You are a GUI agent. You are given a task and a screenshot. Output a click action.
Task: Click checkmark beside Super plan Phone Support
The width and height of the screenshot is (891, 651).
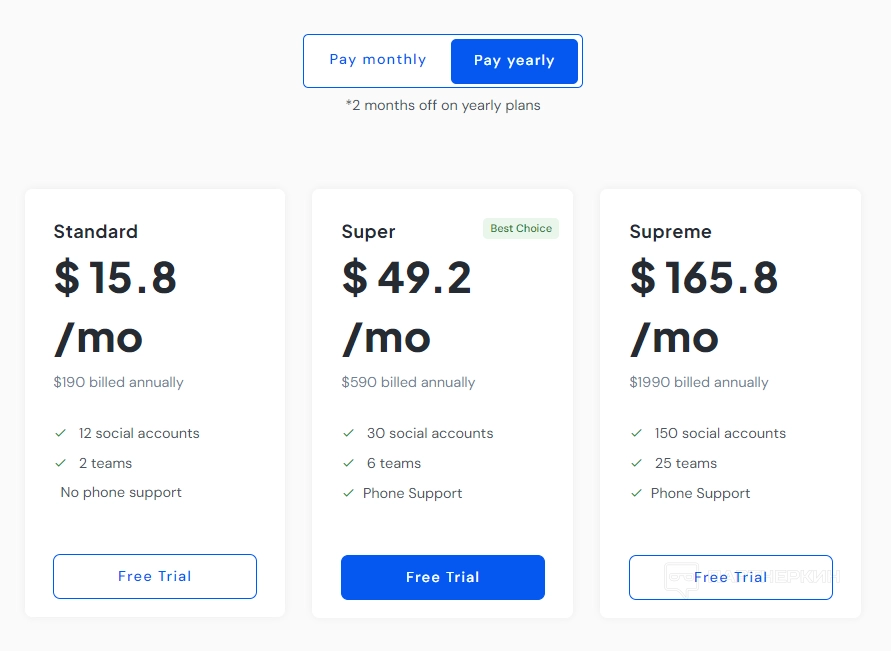tap(349, 493)
